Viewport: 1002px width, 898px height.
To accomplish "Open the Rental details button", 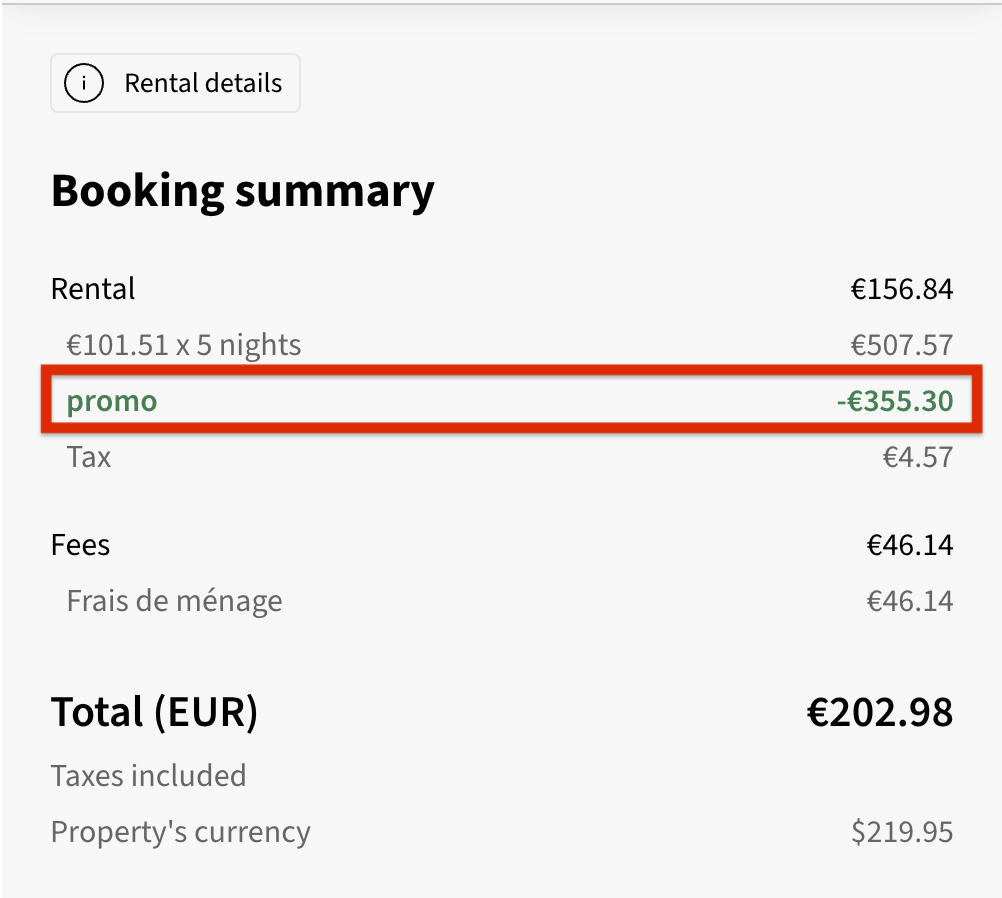I will click(x=175, y=83).
